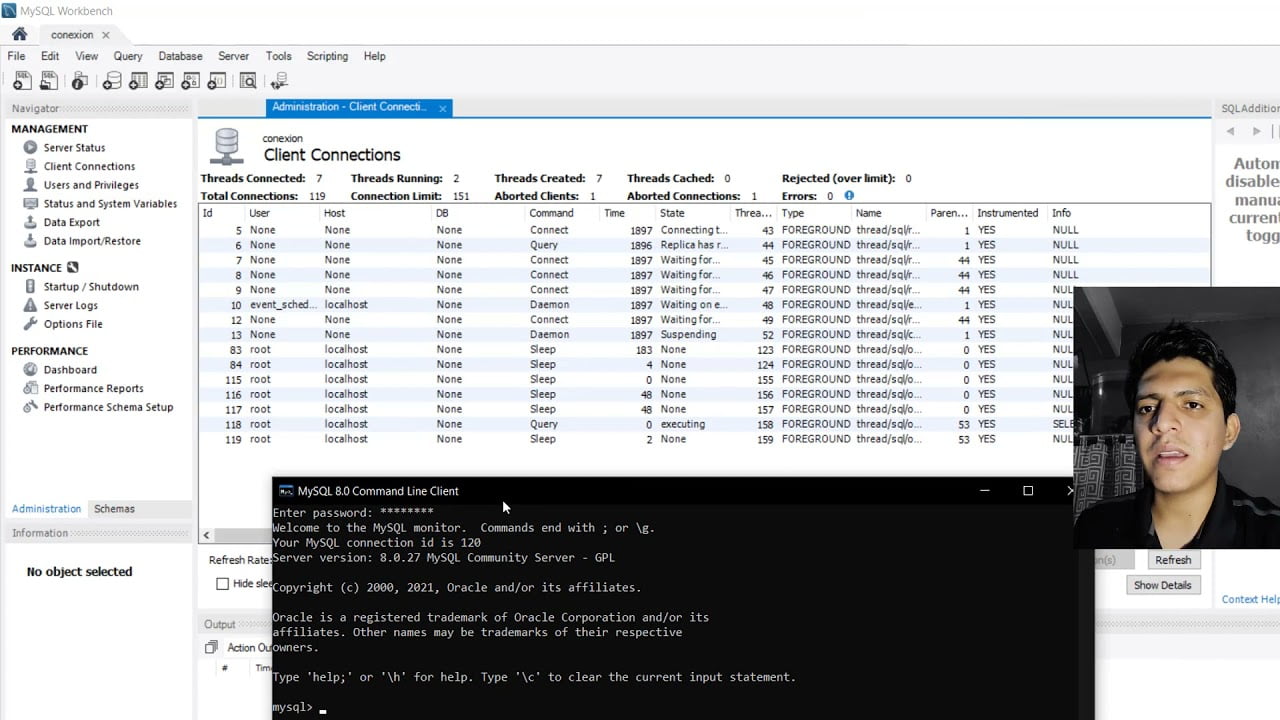Switch to the conexion connection tab

(72, 35)
